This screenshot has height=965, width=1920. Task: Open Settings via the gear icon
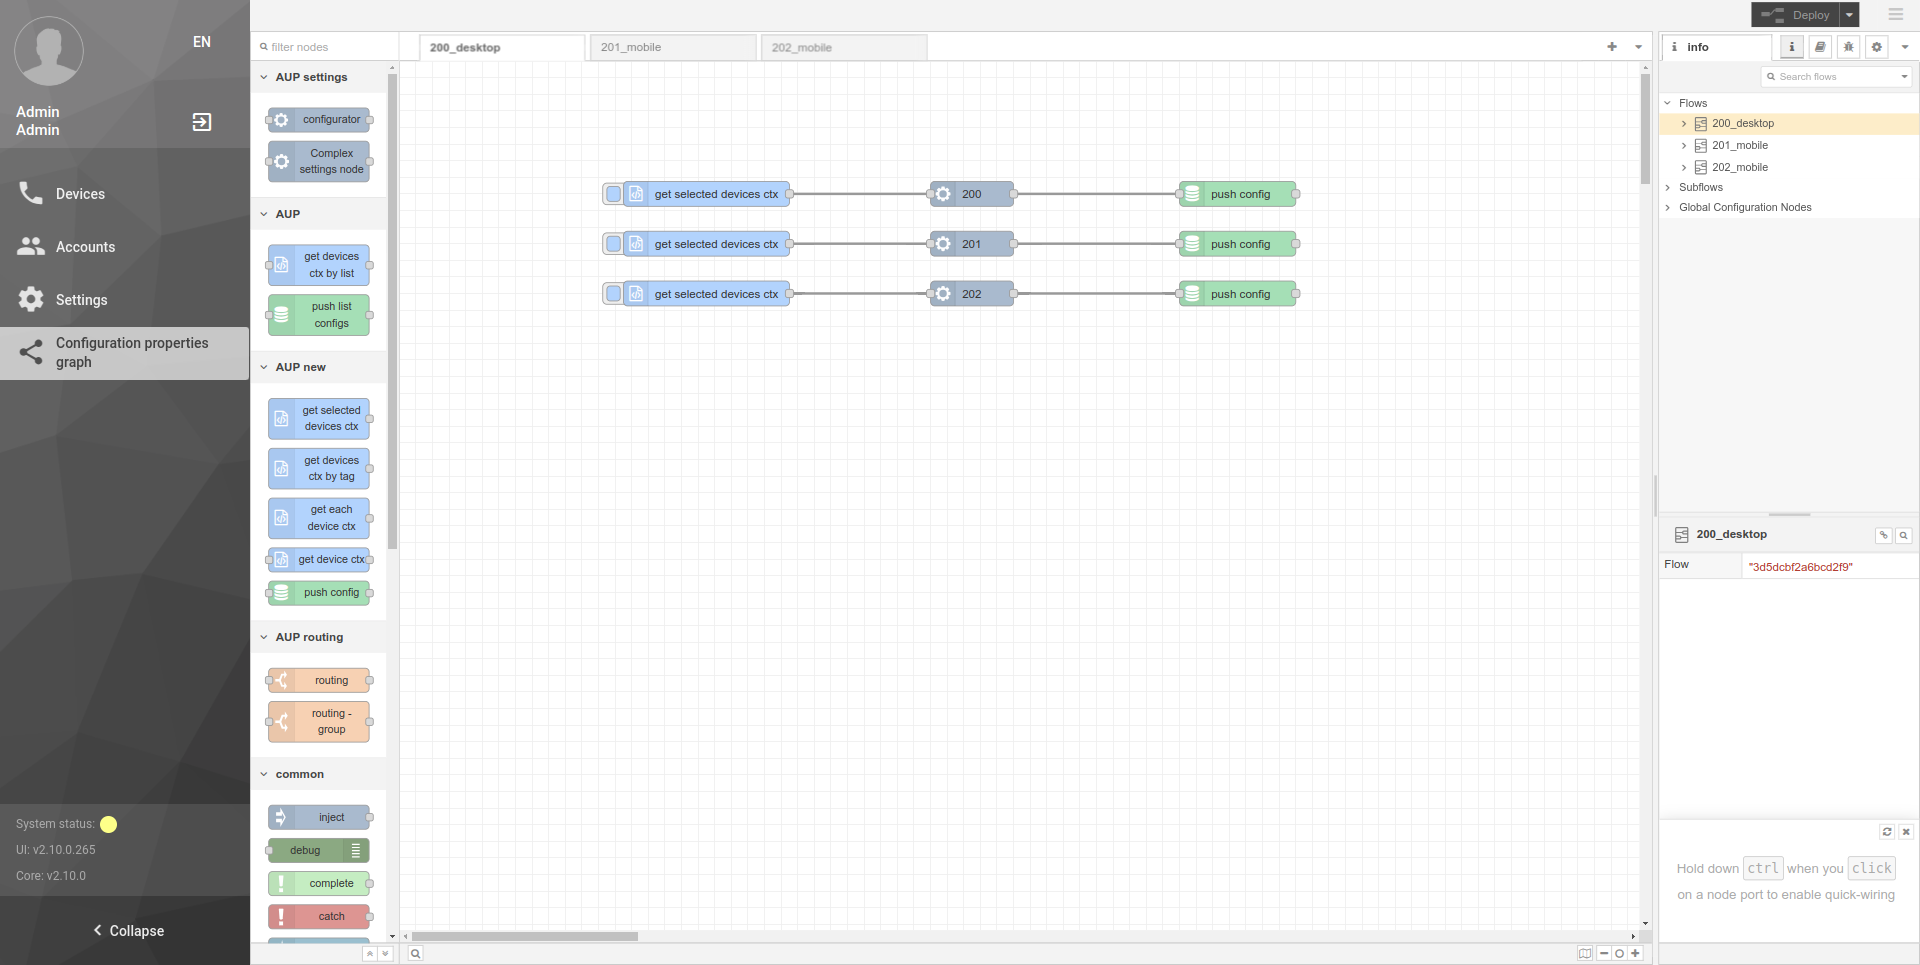pos(31,299)
